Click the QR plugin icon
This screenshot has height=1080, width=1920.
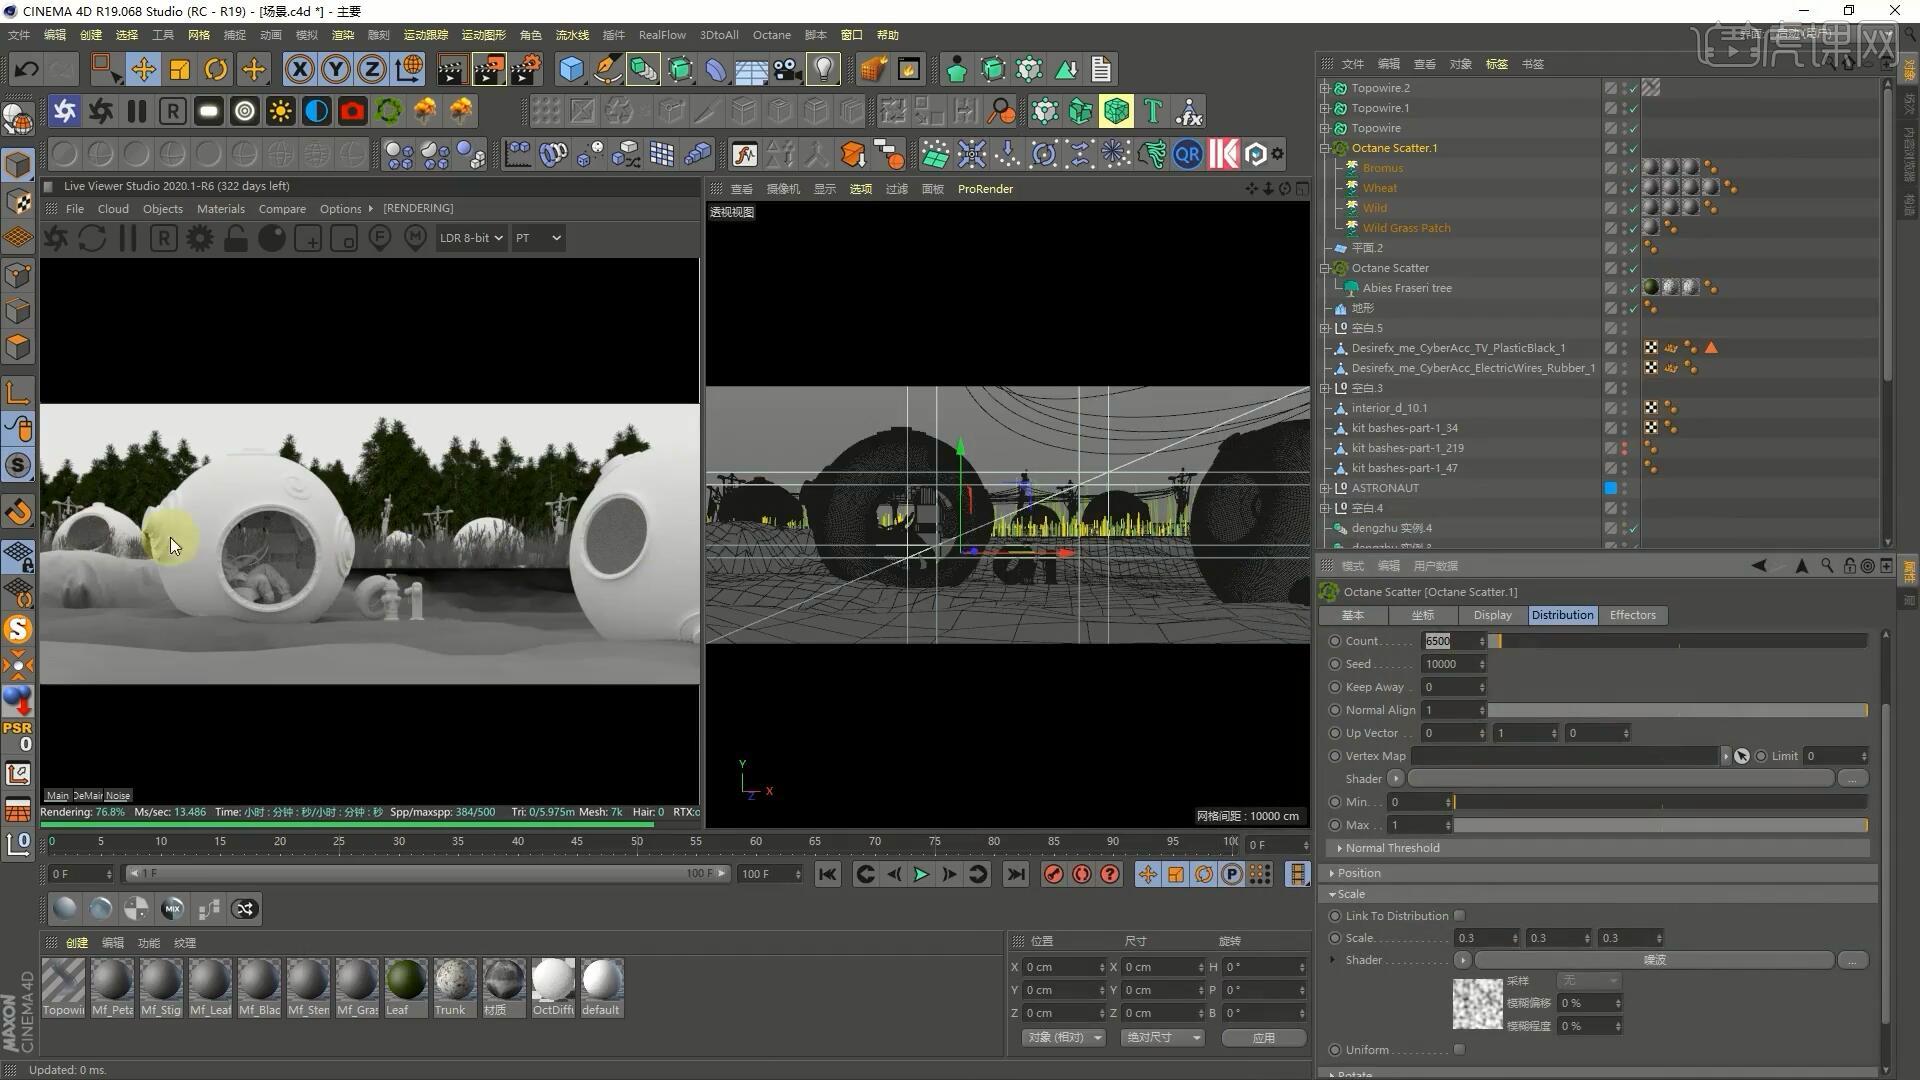[x=1188, y=154]
